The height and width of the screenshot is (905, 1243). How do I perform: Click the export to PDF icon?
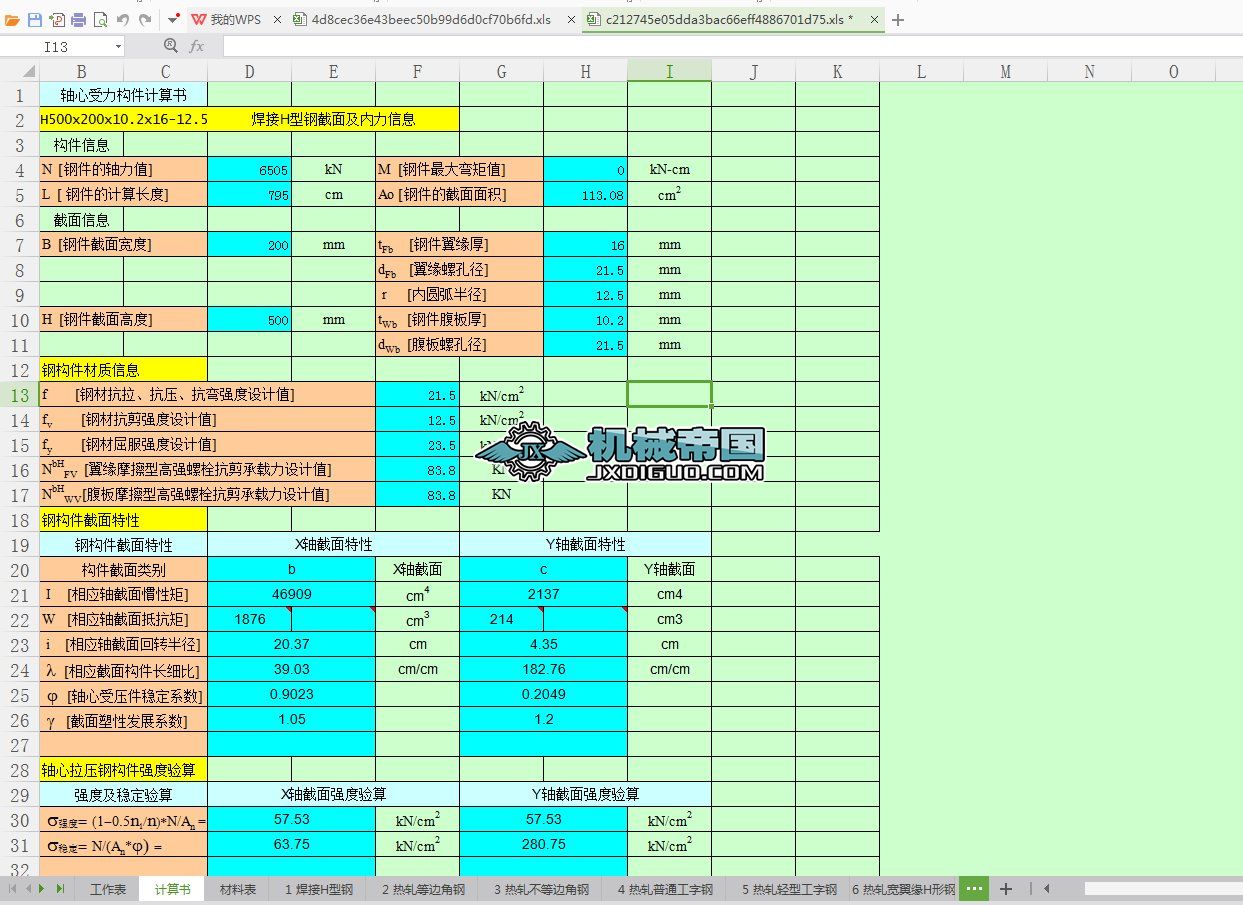tap(57, 19)
